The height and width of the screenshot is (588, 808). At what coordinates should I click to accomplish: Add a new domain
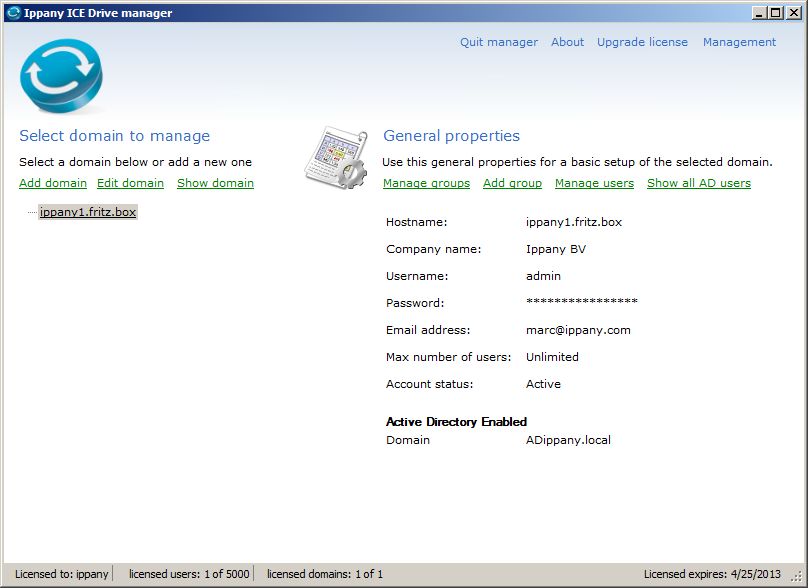click(x=53, y=183)
